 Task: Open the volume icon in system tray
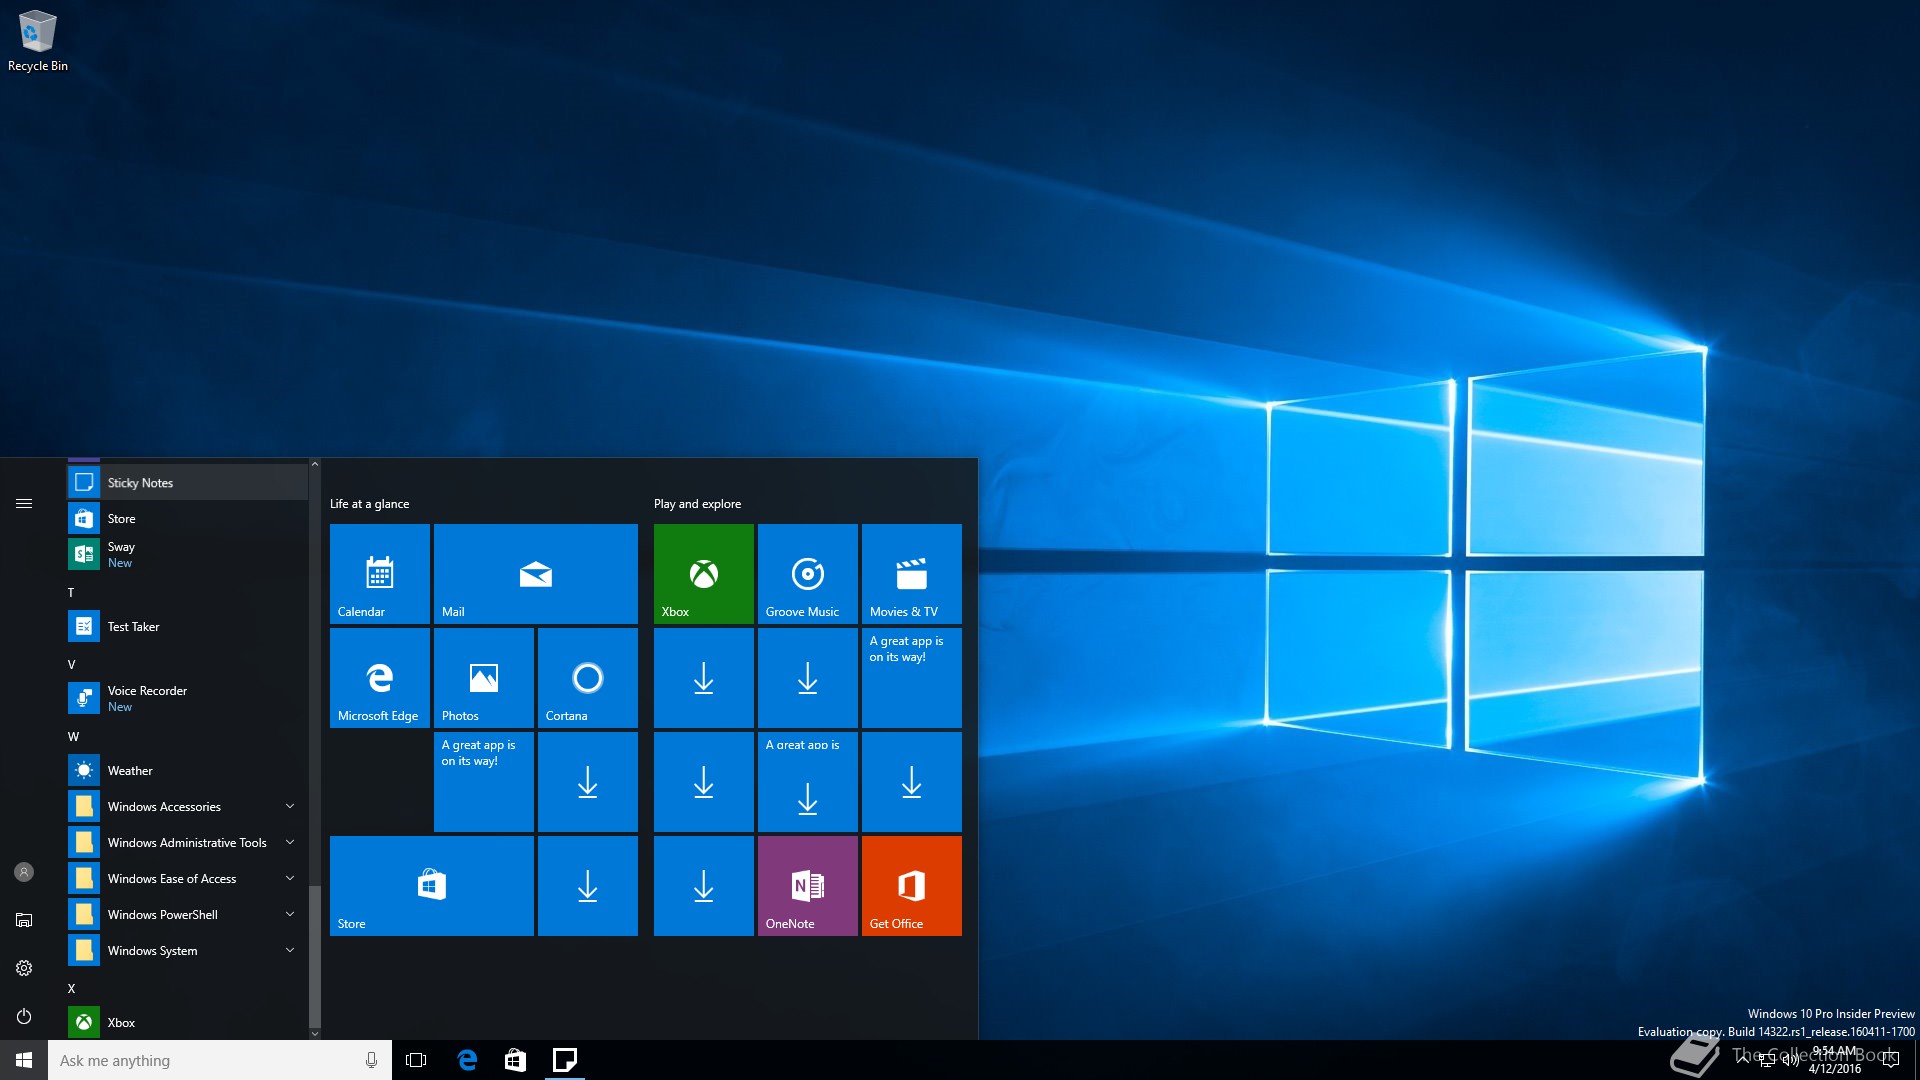coord(1790,1060)
